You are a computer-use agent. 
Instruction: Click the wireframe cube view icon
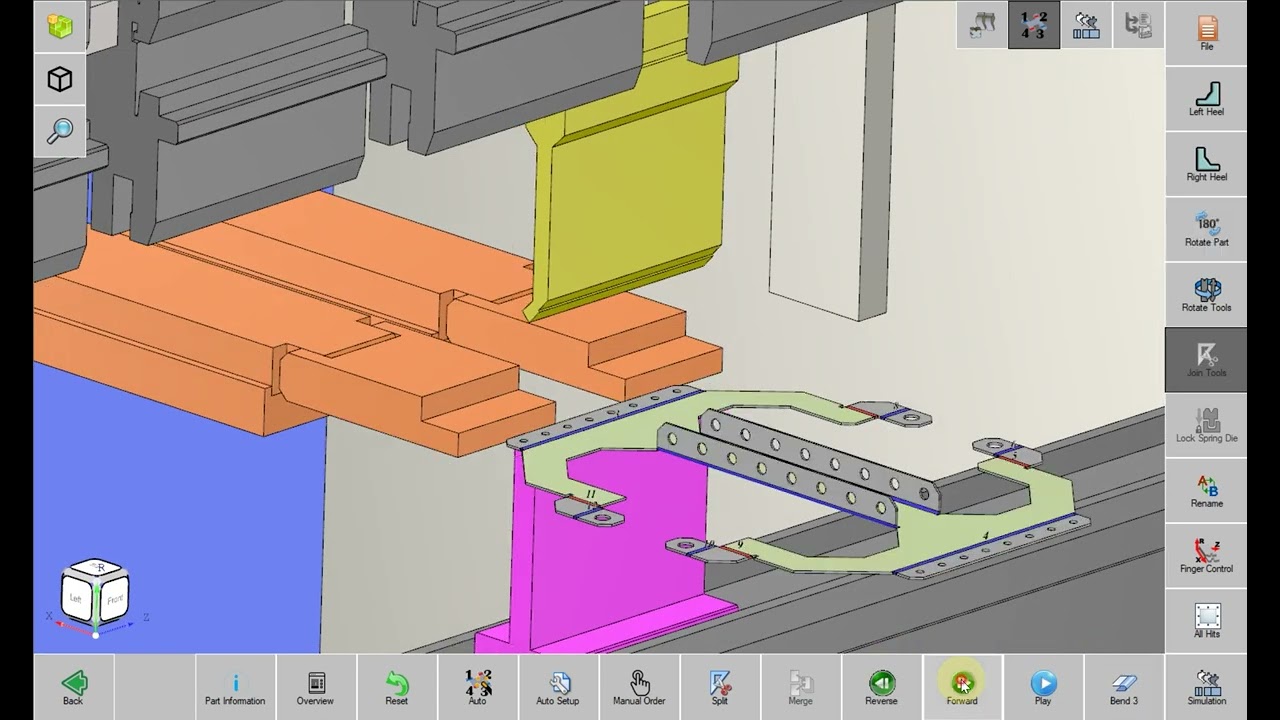(x=60, y=79)
